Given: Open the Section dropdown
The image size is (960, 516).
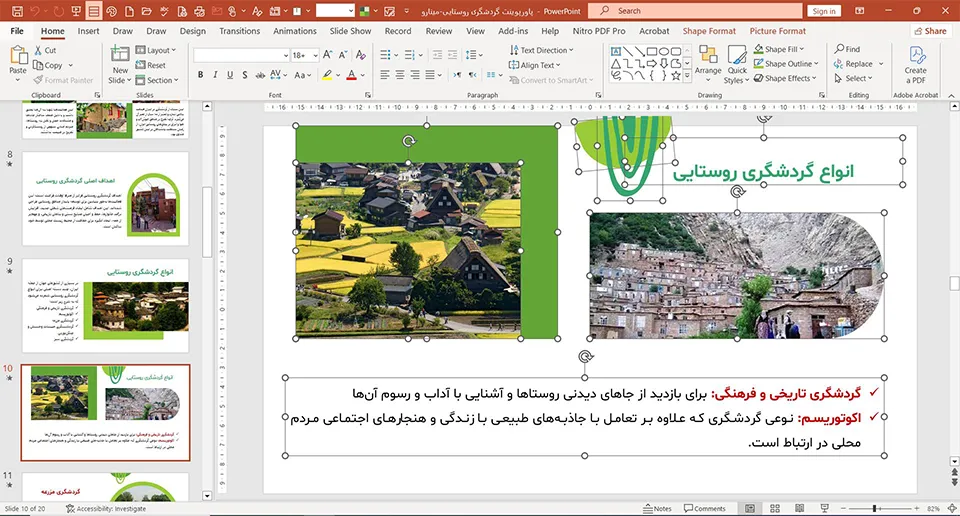Looking at the screenshot, I should pos(157,80).
